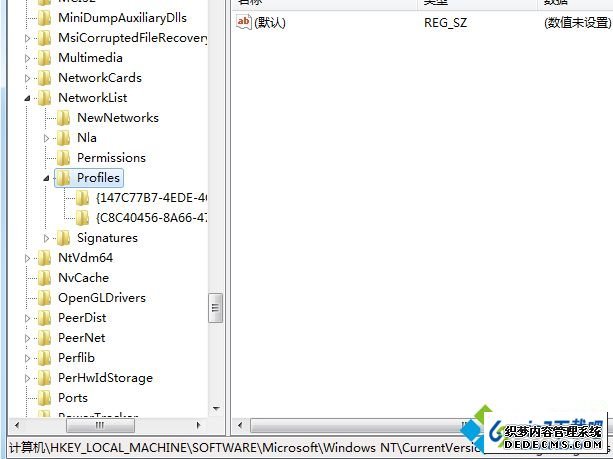This screenshot has height=459, width=613.
Task: Expand the NtVdm64 key
Action: click(28, 258)
